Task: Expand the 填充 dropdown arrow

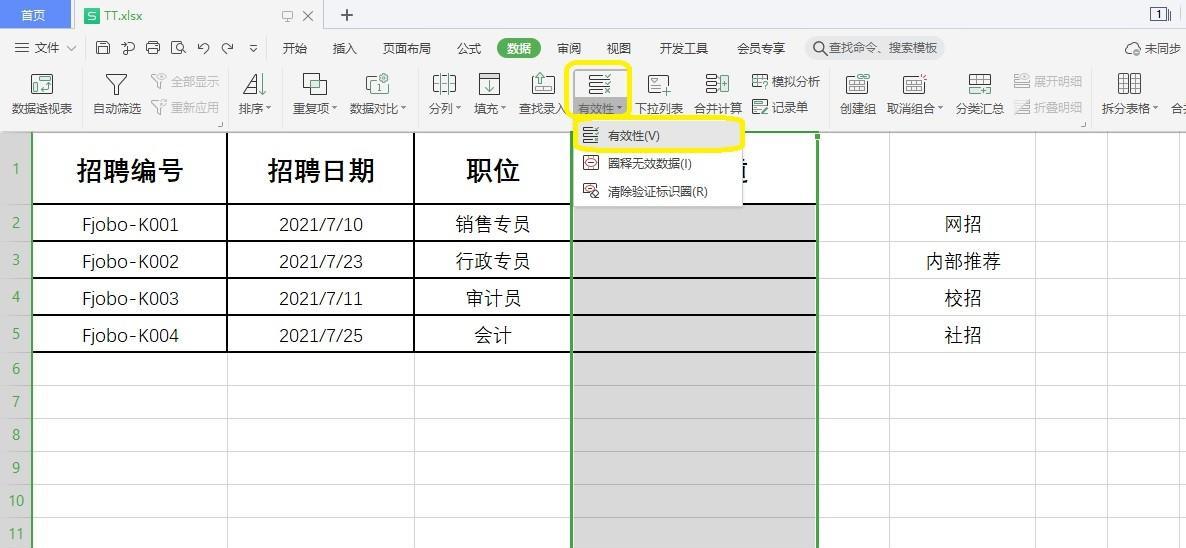Action: 503,109
